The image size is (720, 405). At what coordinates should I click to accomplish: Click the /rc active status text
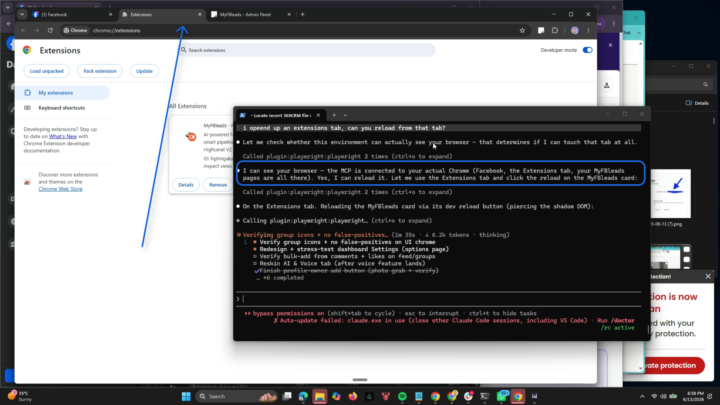pyautogui.click(x=618, y=328)
